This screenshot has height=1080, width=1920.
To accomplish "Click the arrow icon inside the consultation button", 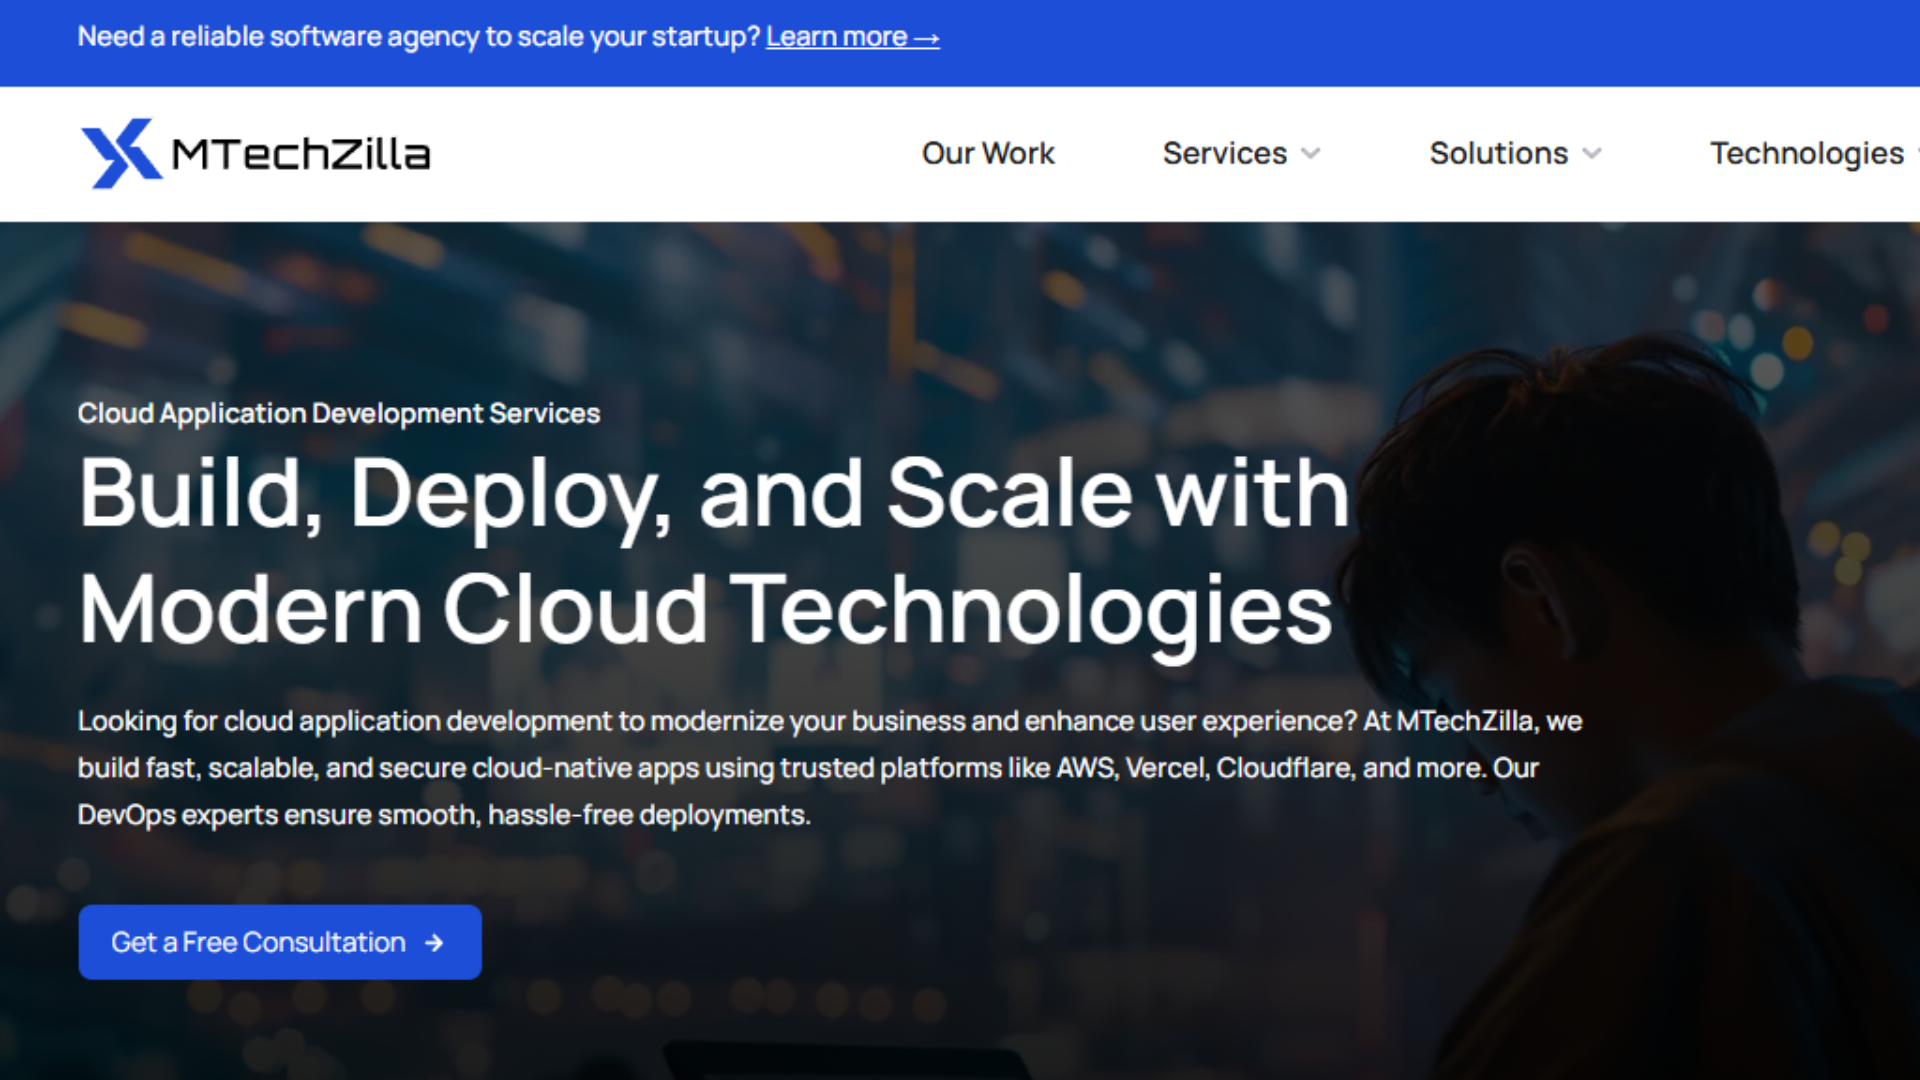I will click(433, 942).
